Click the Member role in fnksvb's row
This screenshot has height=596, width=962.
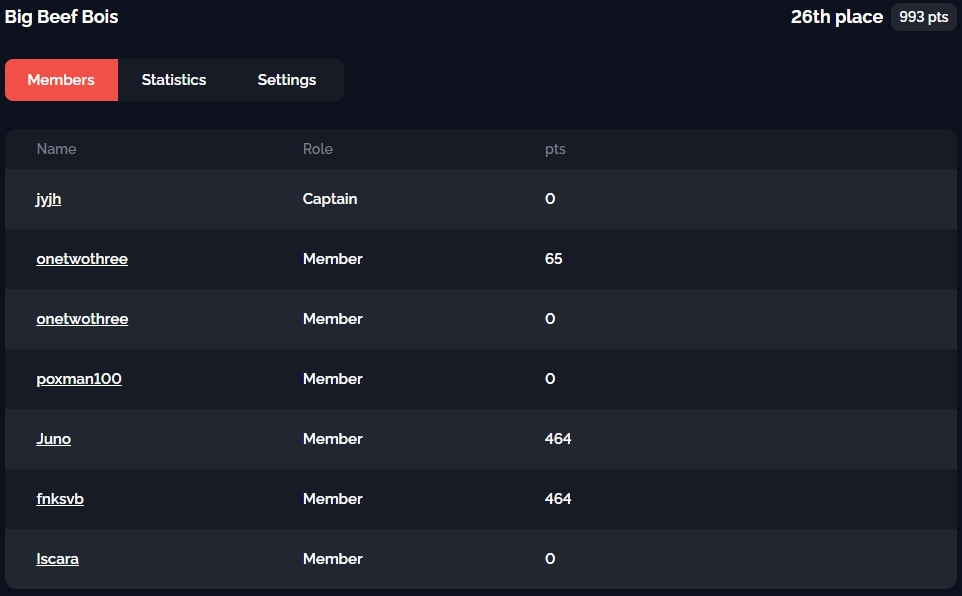pyautogui.click(x=333, y=499)
